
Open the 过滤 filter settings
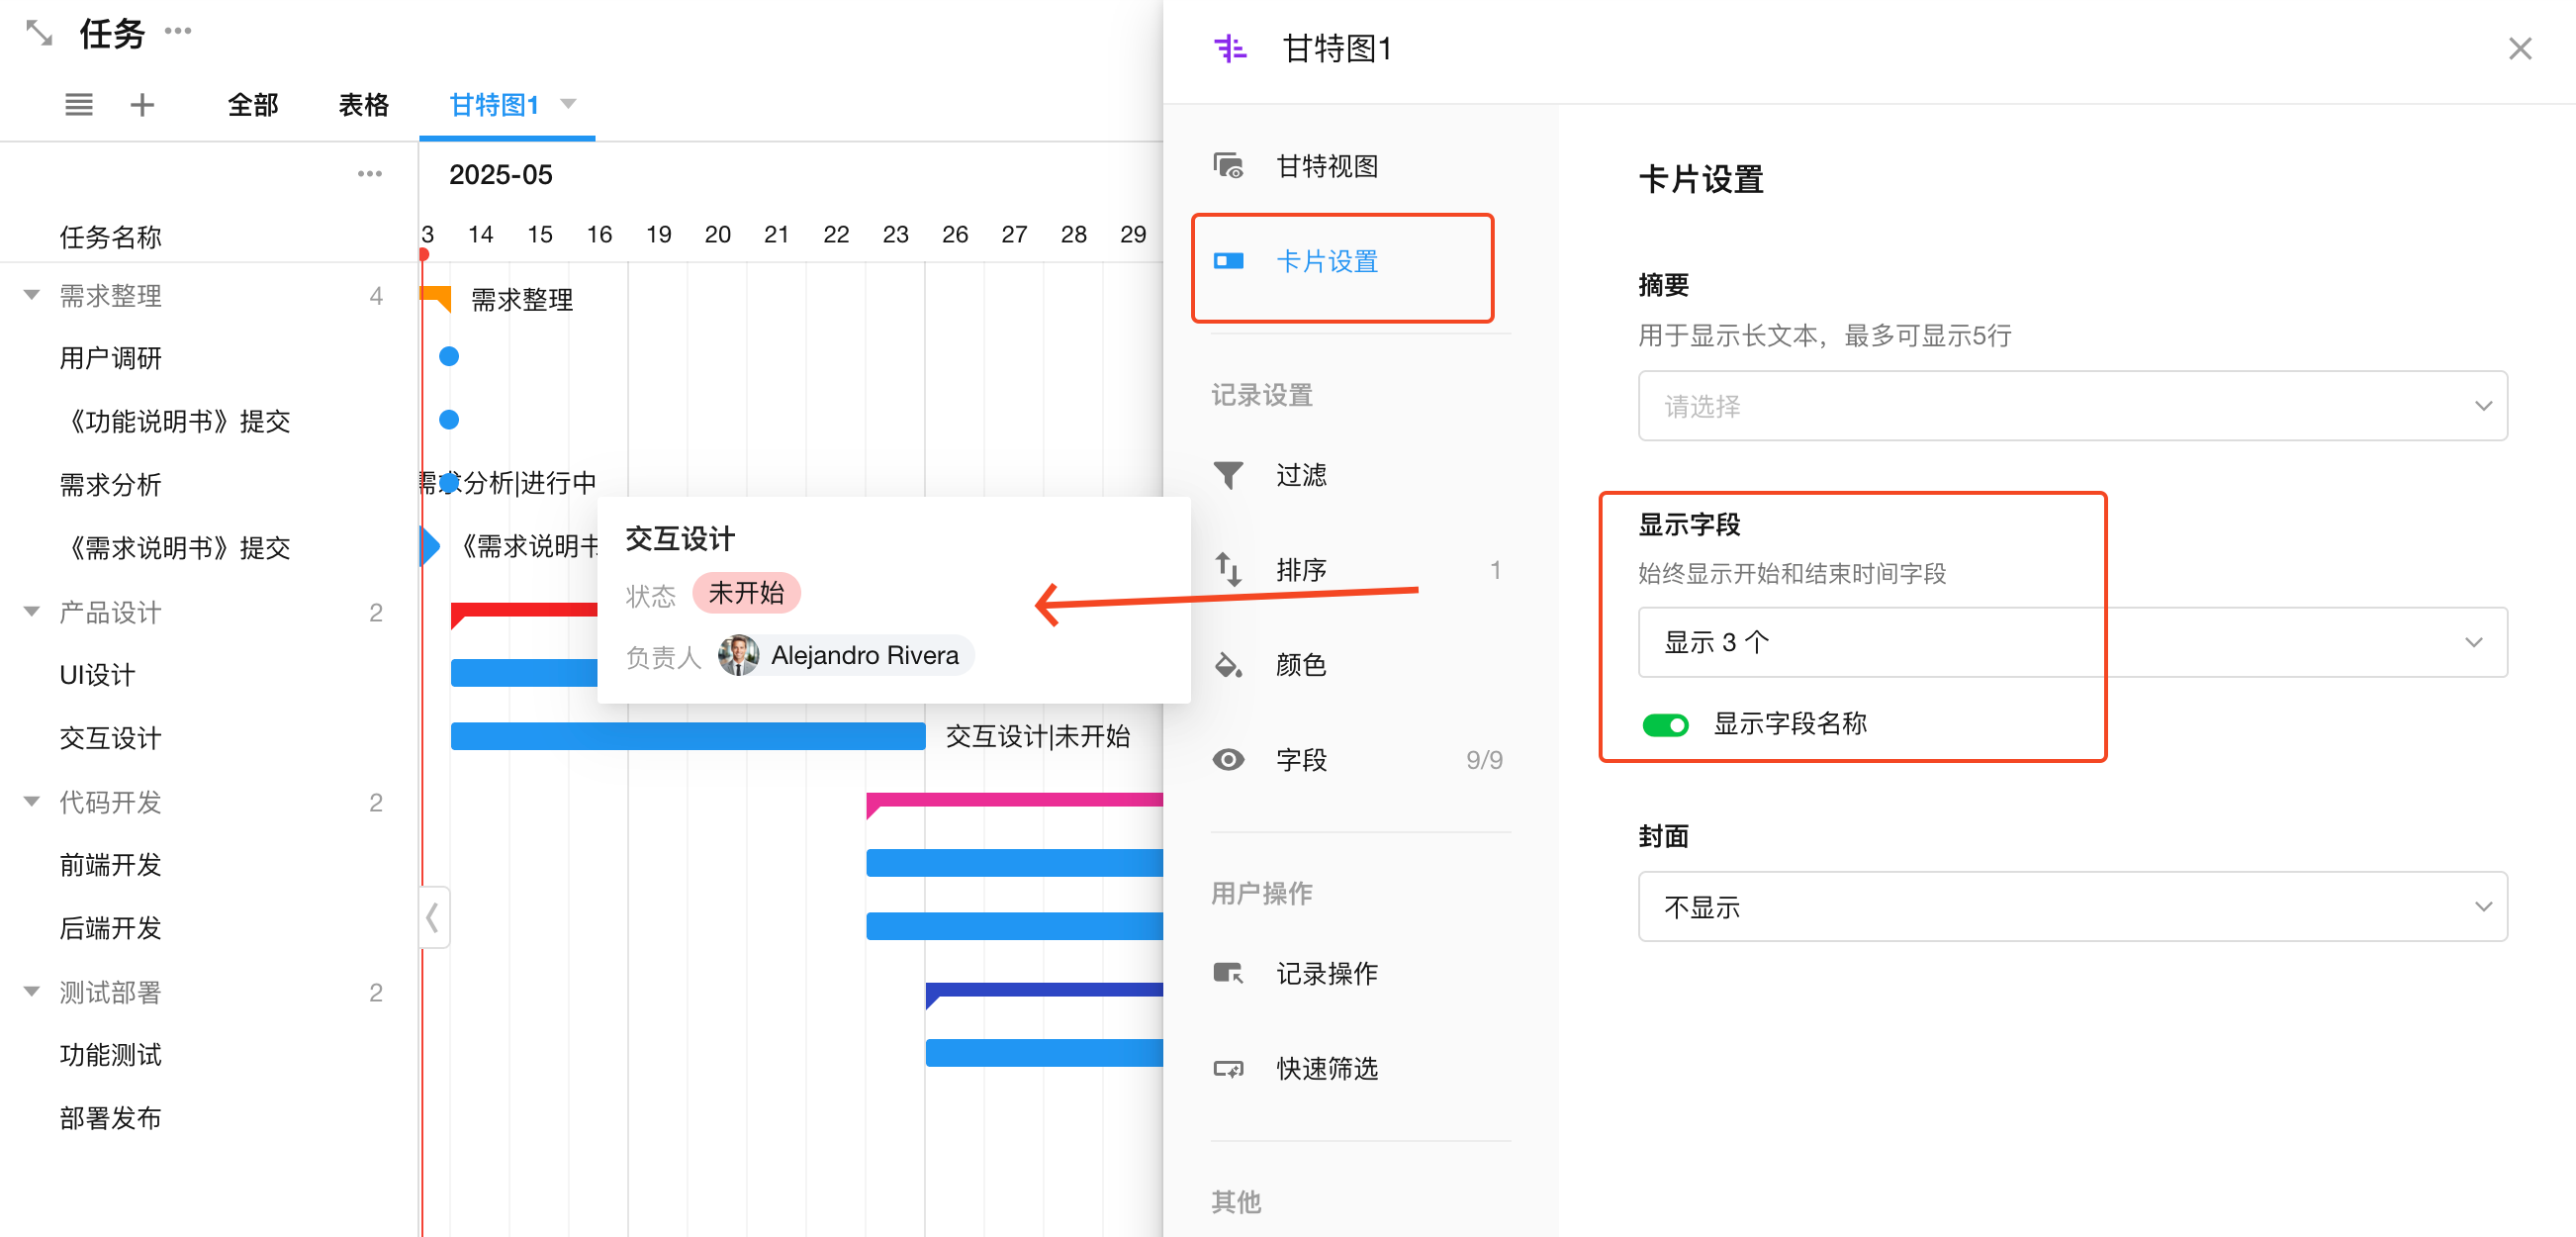coord(1300,474)
